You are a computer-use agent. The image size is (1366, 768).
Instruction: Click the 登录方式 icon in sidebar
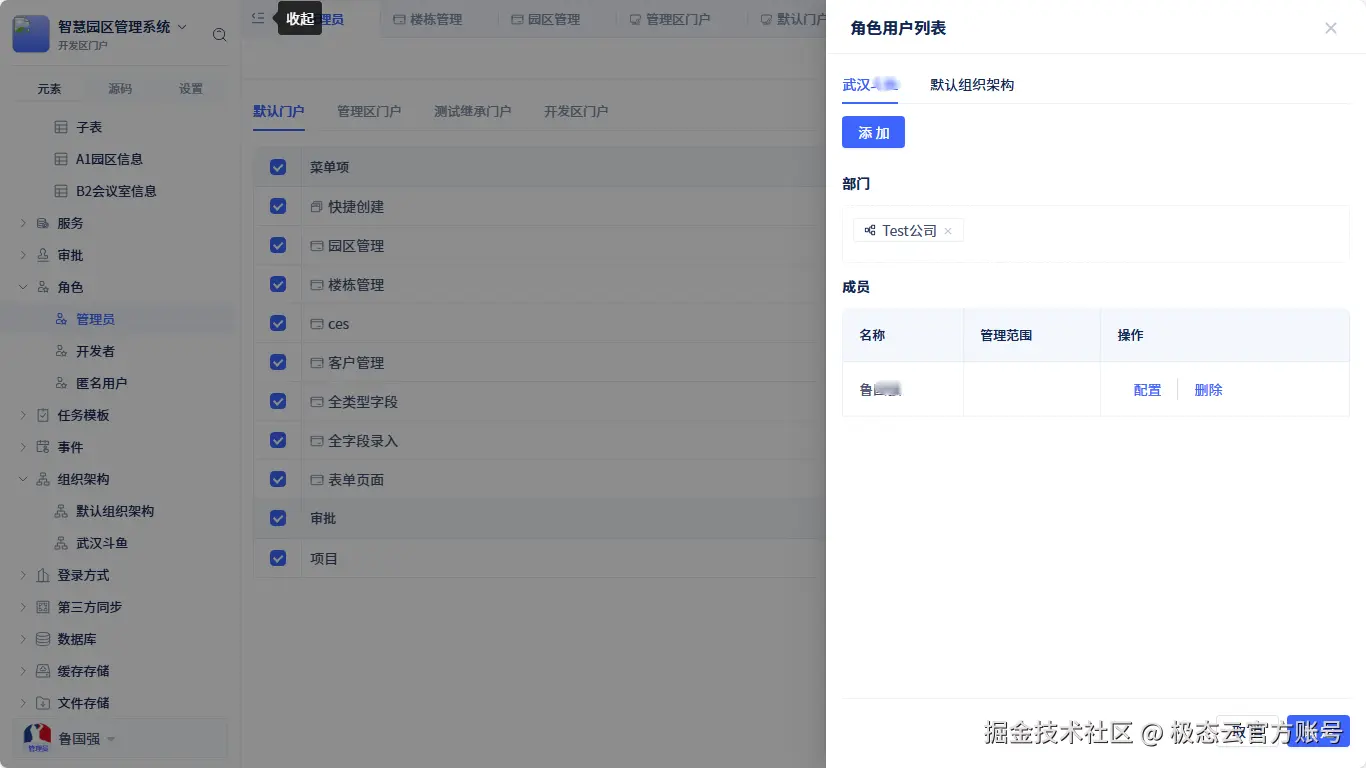point(43,575)
